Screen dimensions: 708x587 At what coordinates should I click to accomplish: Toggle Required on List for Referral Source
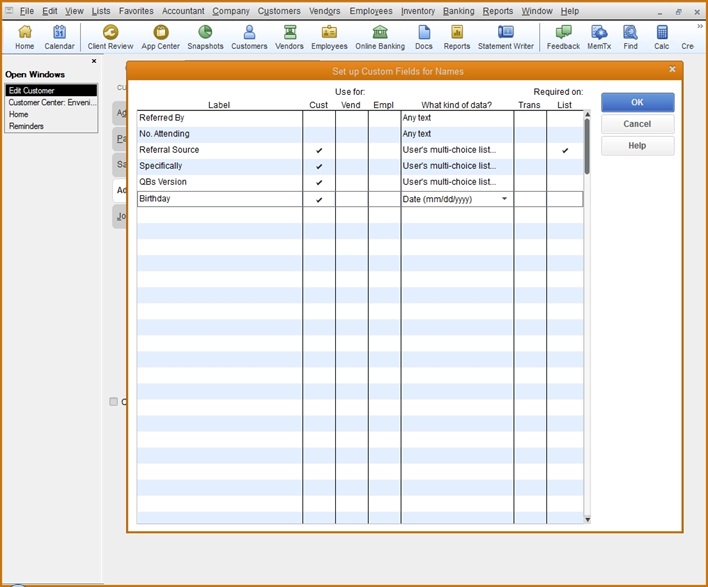(x=565, y=150)
